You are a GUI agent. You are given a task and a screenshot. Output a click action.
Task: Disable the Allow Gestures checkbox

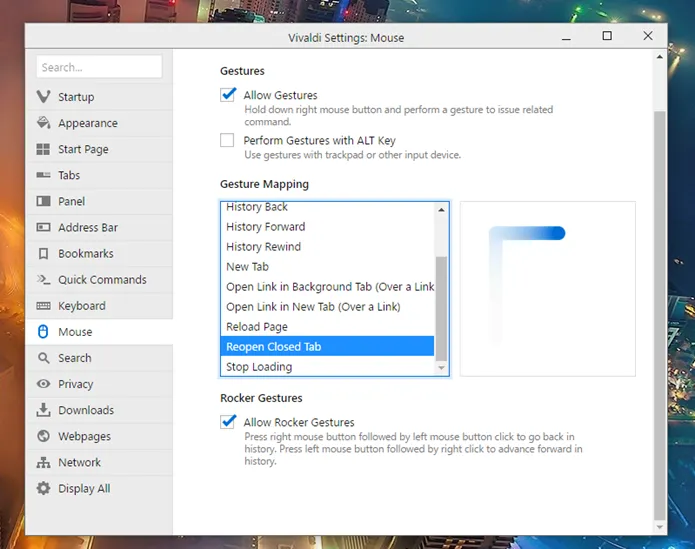coord(228,95)
